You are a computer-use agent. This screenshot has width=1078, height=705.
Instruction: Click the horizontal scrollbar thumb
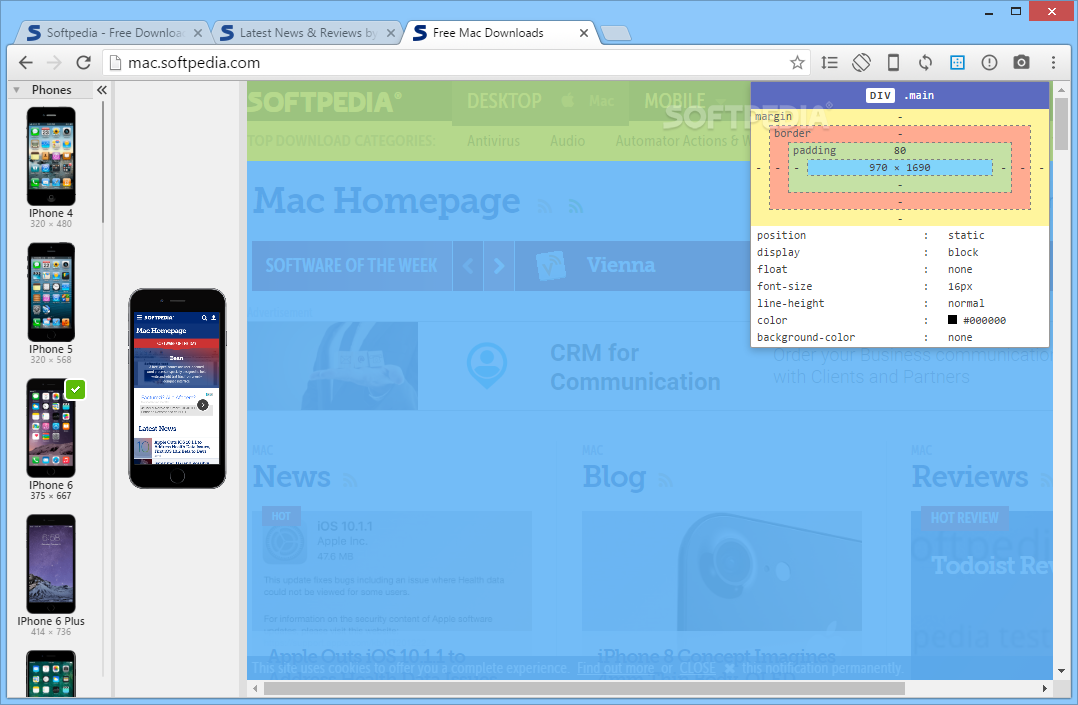click(584, 688)
